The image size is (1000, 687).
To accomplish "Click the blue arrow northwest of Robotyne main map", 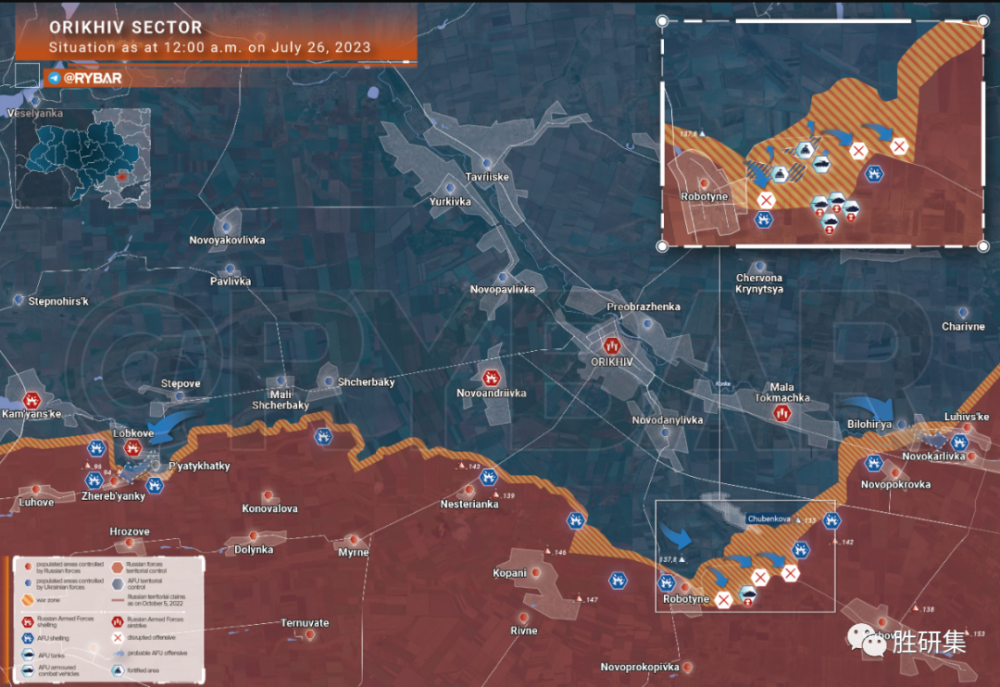I will tap(676, 536).
